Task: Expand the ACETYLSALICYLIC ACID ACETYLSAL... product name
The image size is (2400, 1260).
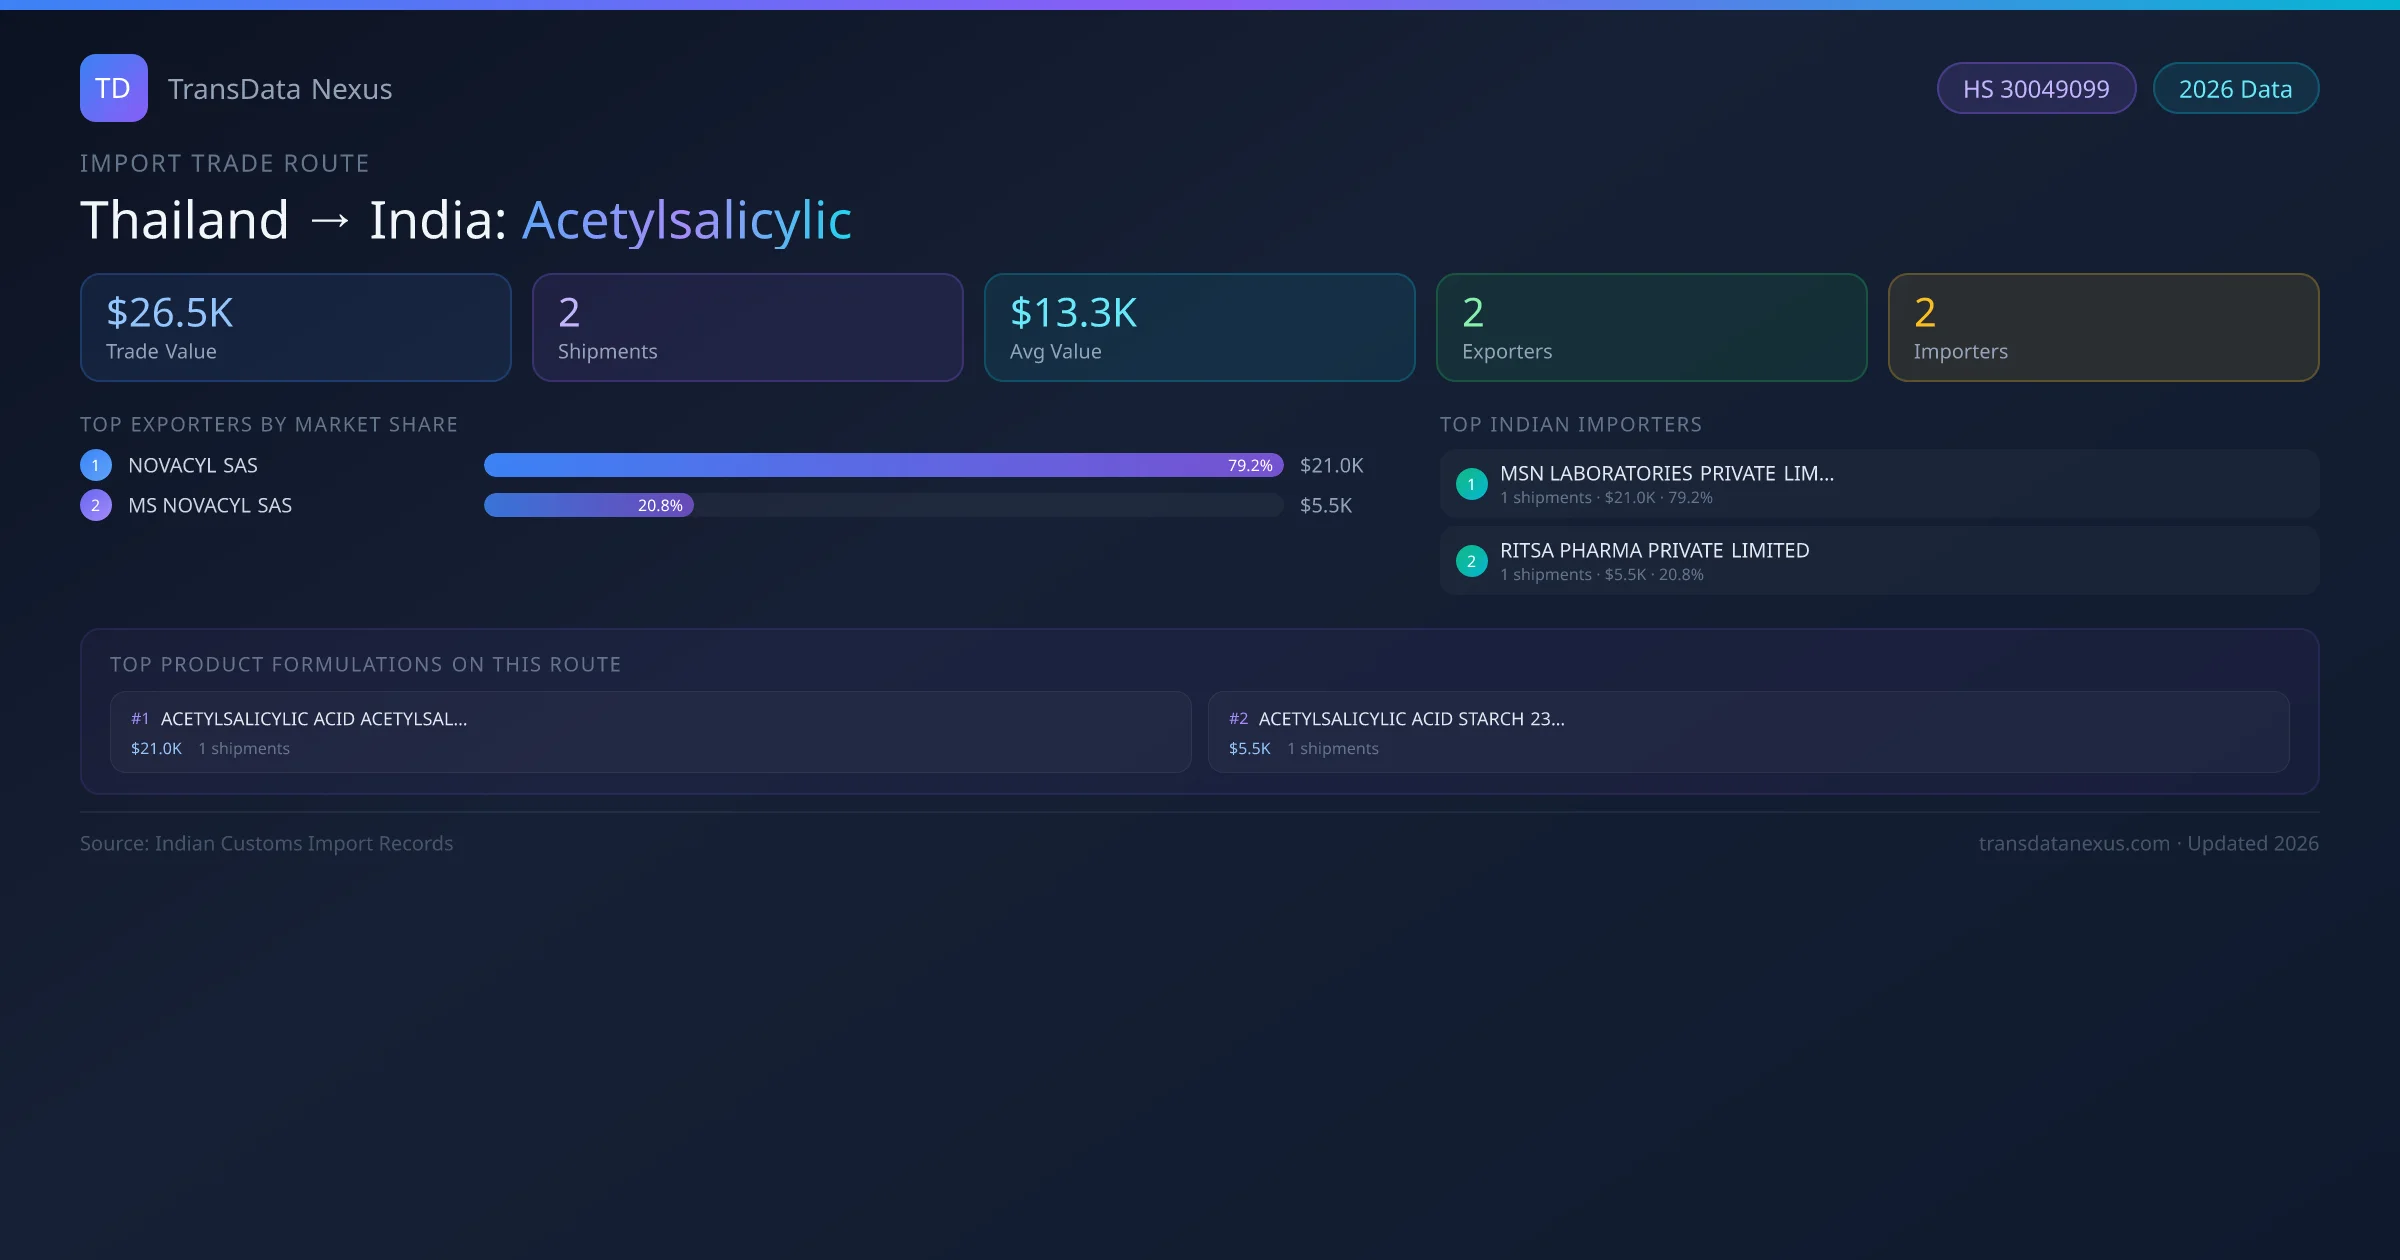Action: pyautogui.click(x=315, y=718)
